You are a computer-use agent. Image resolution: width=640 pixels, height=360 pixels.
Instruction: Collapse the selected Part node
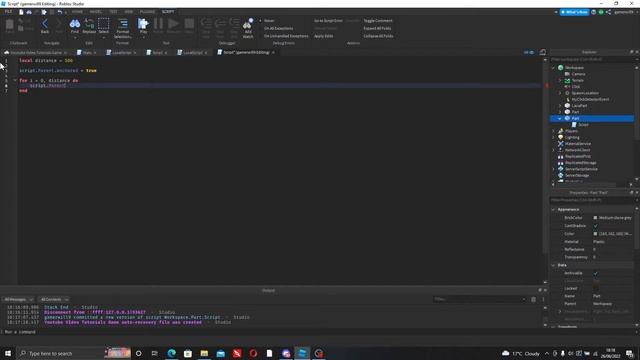[560, 118]
